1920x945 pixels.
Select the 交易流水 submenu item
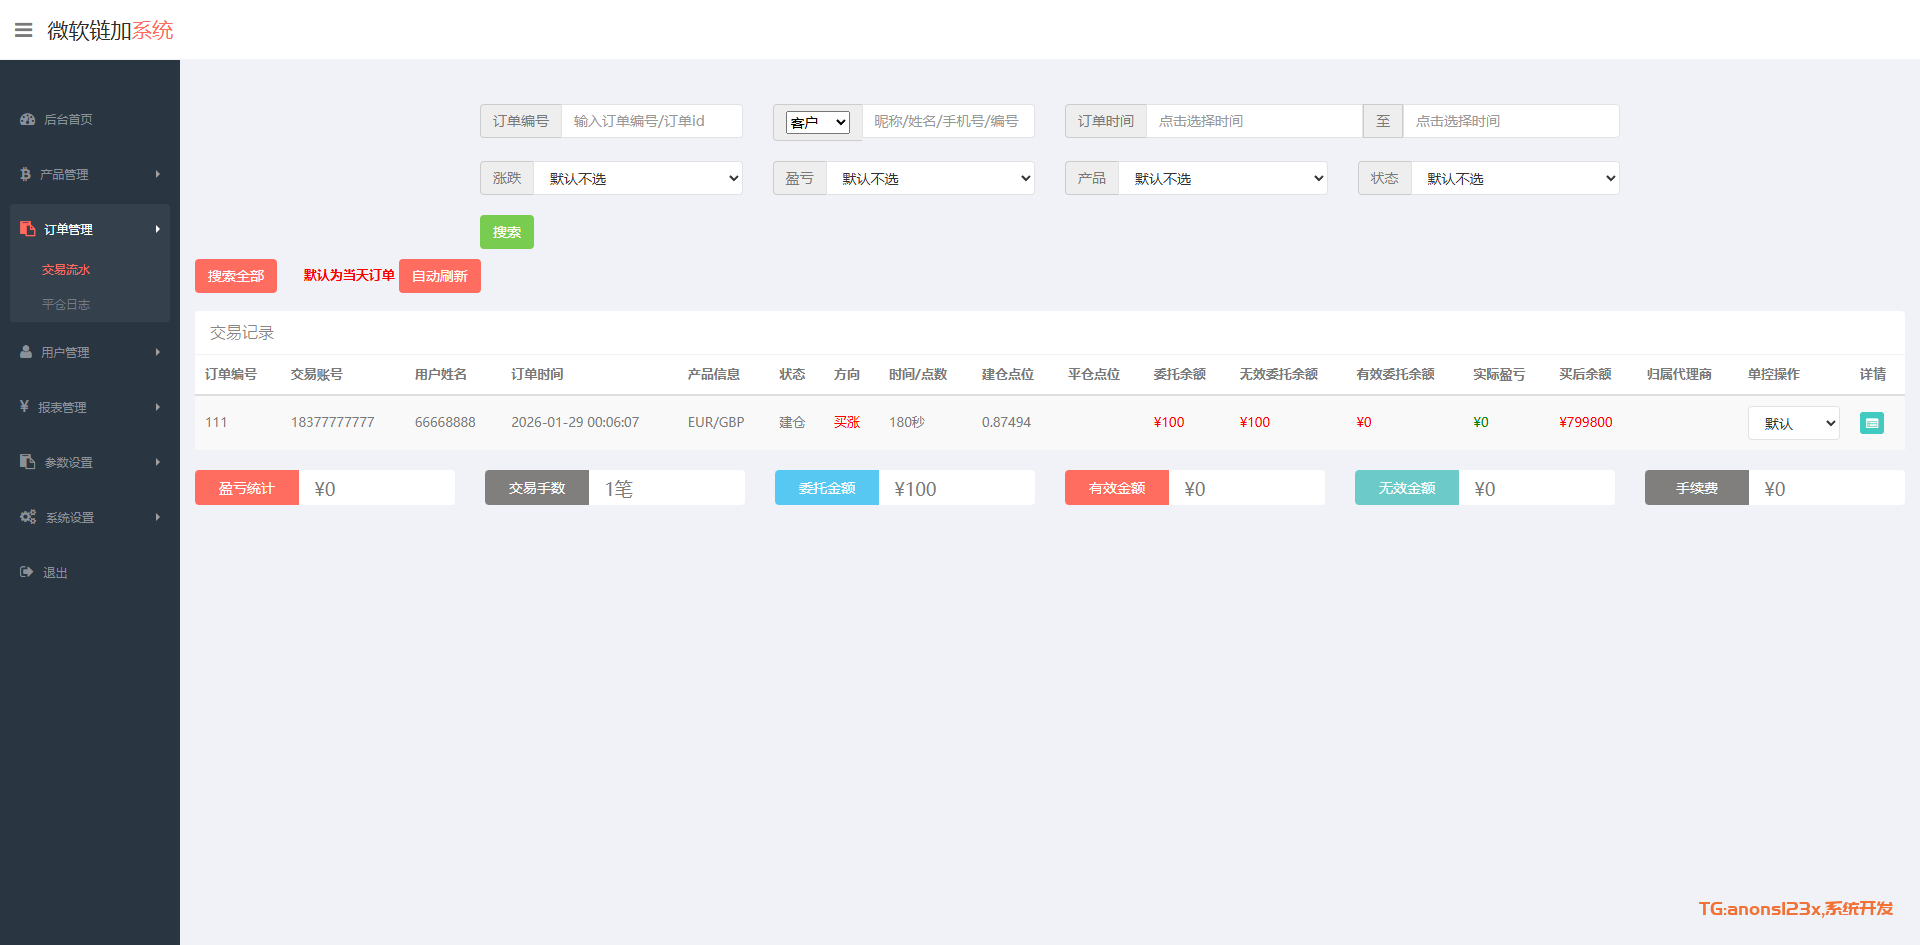click(66, 269)
